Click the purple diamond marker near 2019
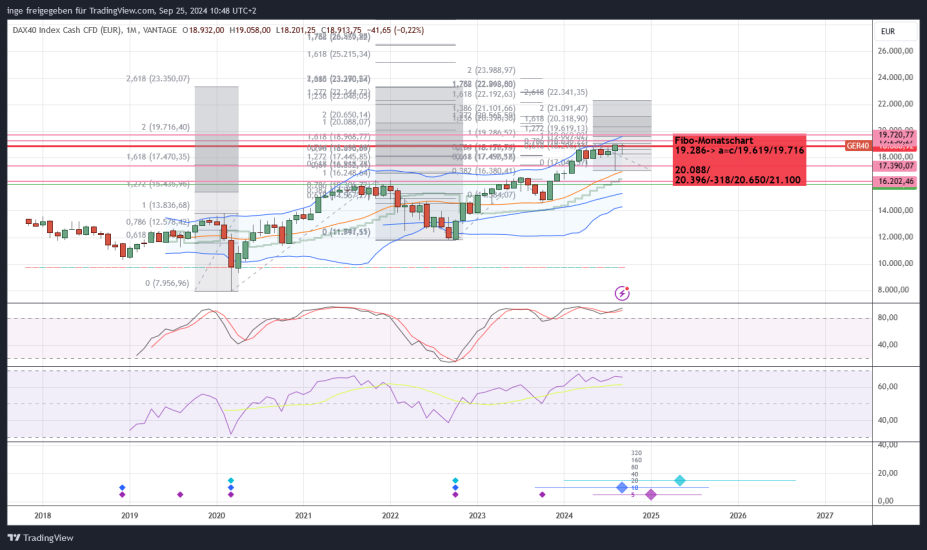Image resolution: width=927 pixels, height=550 pixels. 122,494
